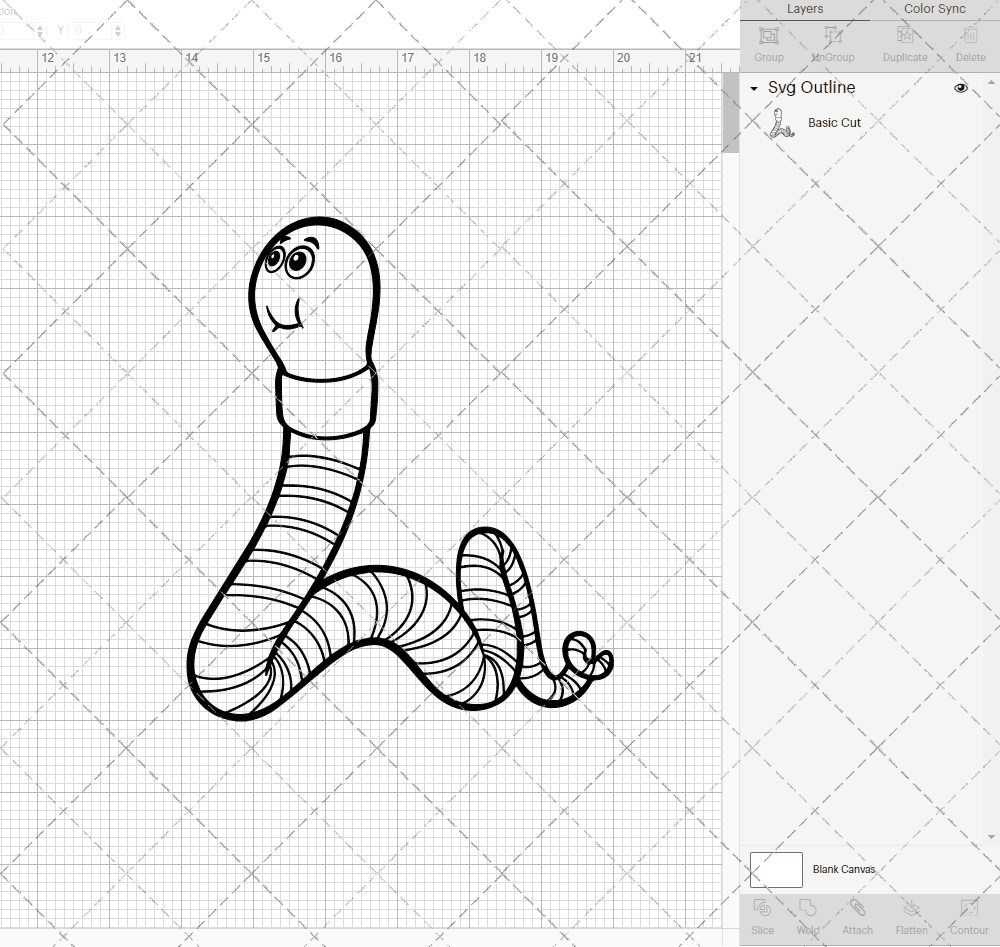Viewport: 1000px width, 947px height.
Task: Collapse the Svg Outline layer group
Action: [x=754, y=89]
